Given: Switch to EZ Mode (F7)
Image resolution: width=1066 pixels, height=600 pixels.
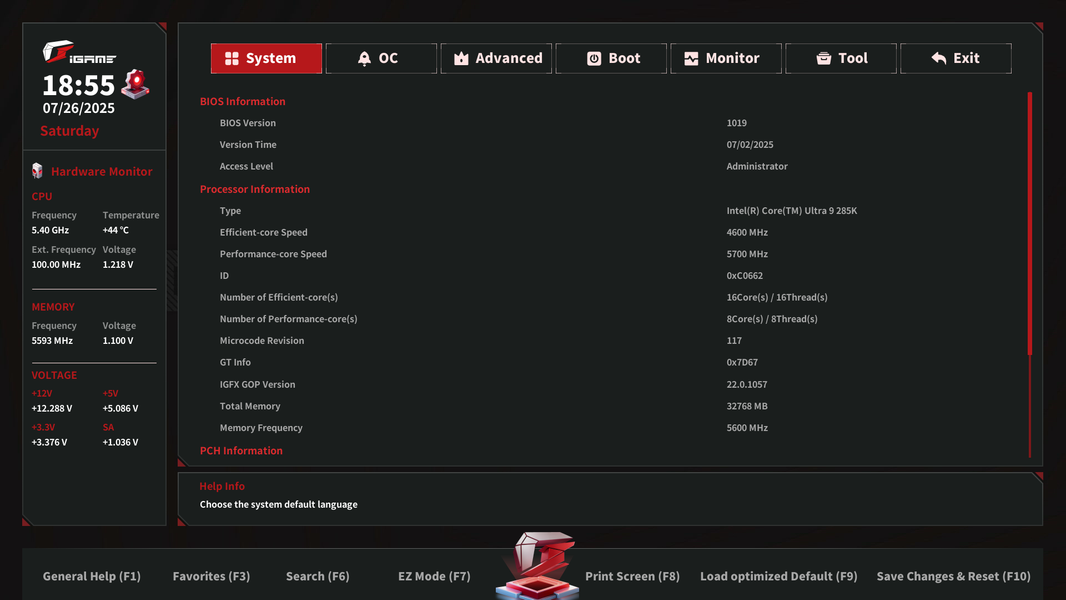Looking at the screenshot, I should point(434,576).
